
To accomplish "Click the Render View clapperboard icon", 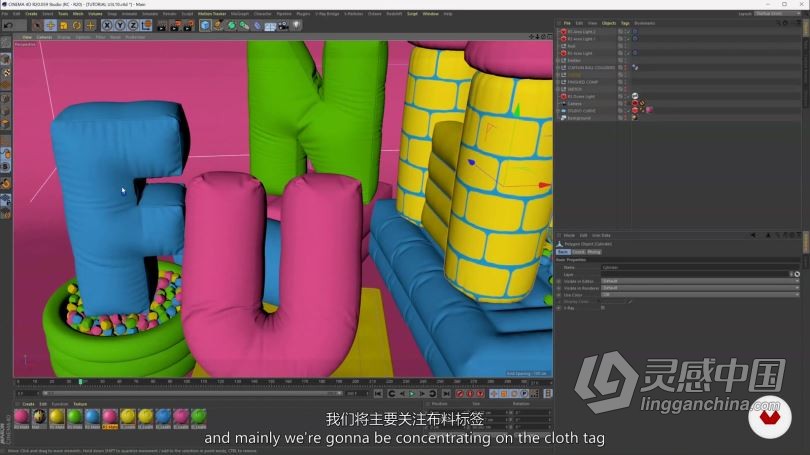I will [x=162, y=25].
